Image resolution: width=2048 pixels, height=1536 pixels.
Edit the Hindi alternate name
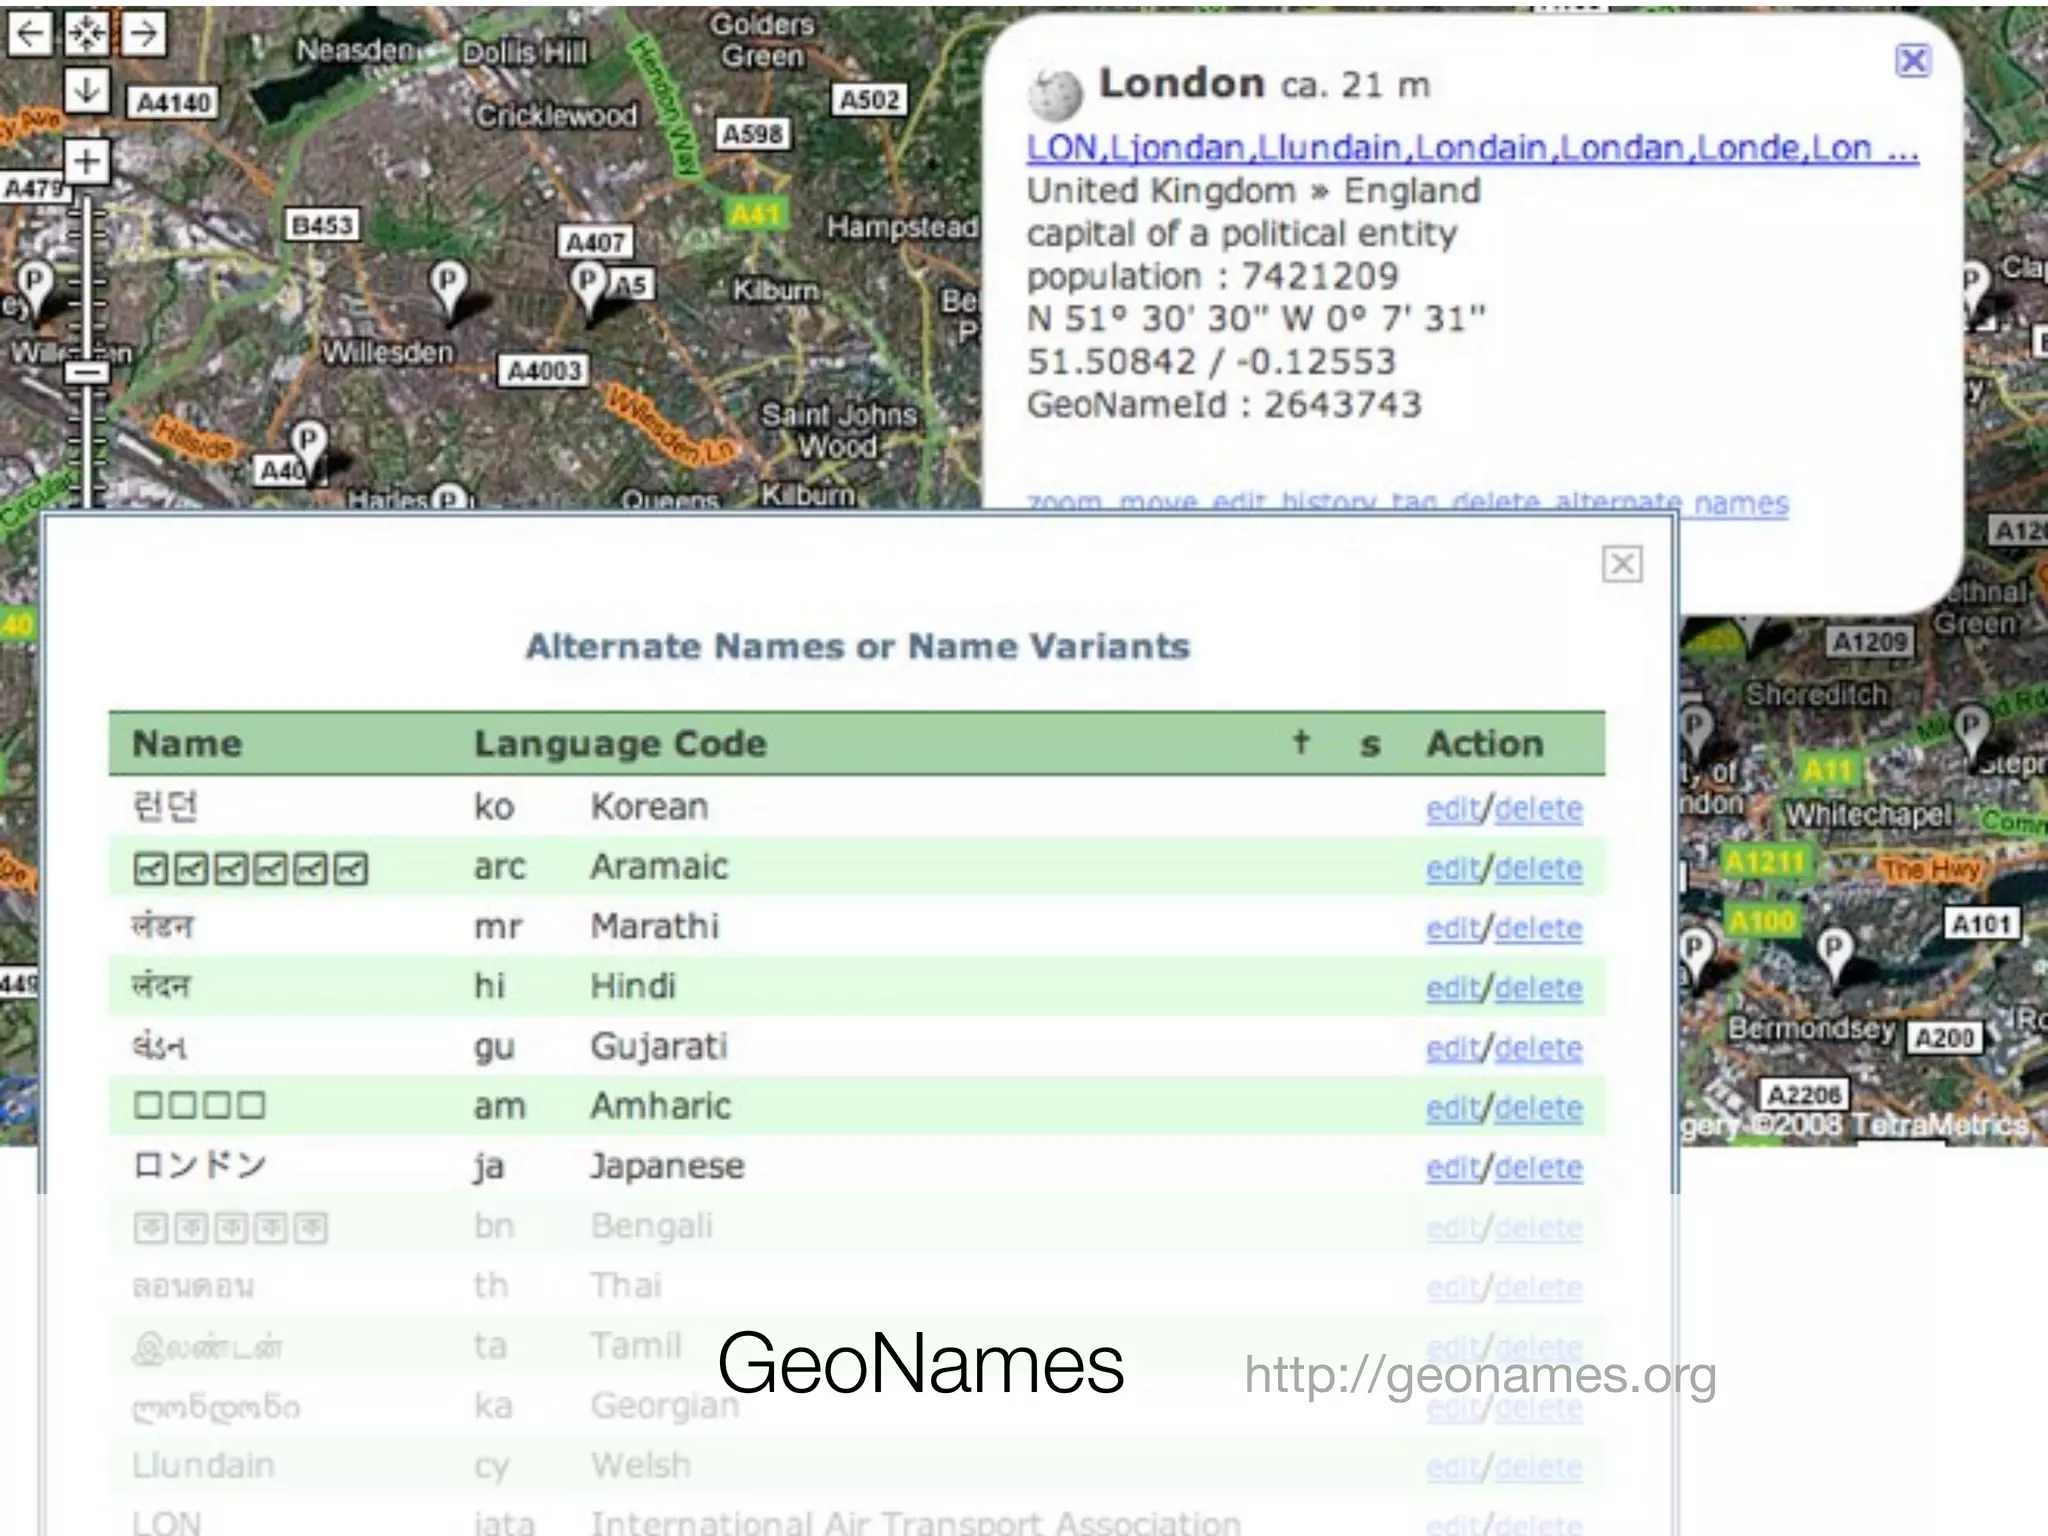[x=1452, y=988]
